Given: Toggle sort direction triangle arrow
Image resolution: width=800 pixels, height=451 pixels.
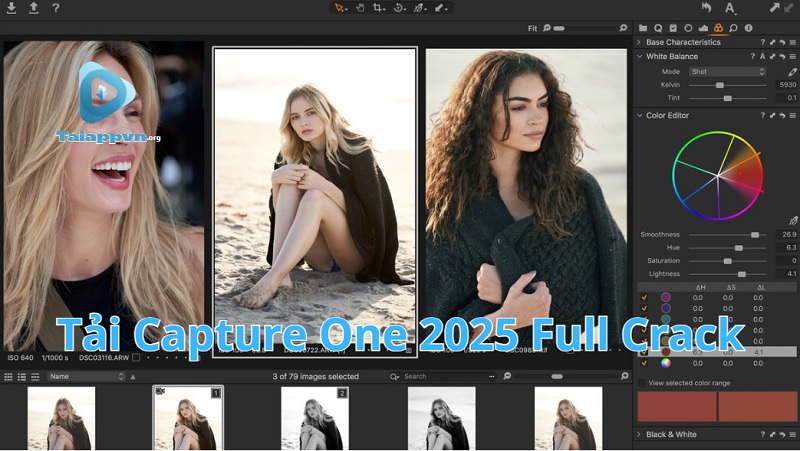Looking at the screenshot, I should [133, 377].
